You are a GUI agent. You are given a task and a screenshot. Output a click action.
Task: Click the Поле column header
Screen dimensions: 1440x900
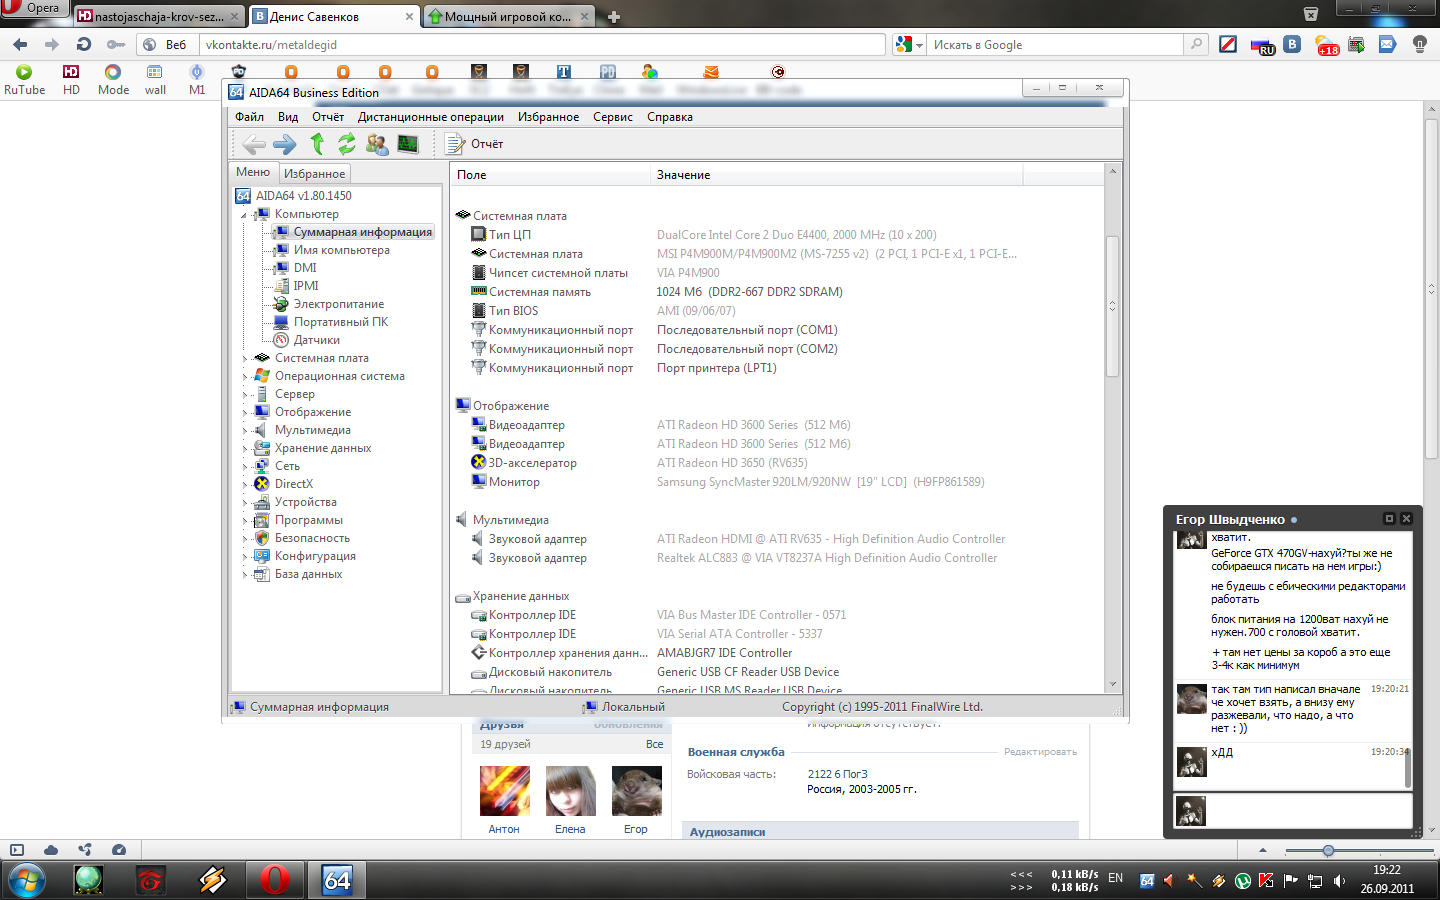(x=550, y=175)
